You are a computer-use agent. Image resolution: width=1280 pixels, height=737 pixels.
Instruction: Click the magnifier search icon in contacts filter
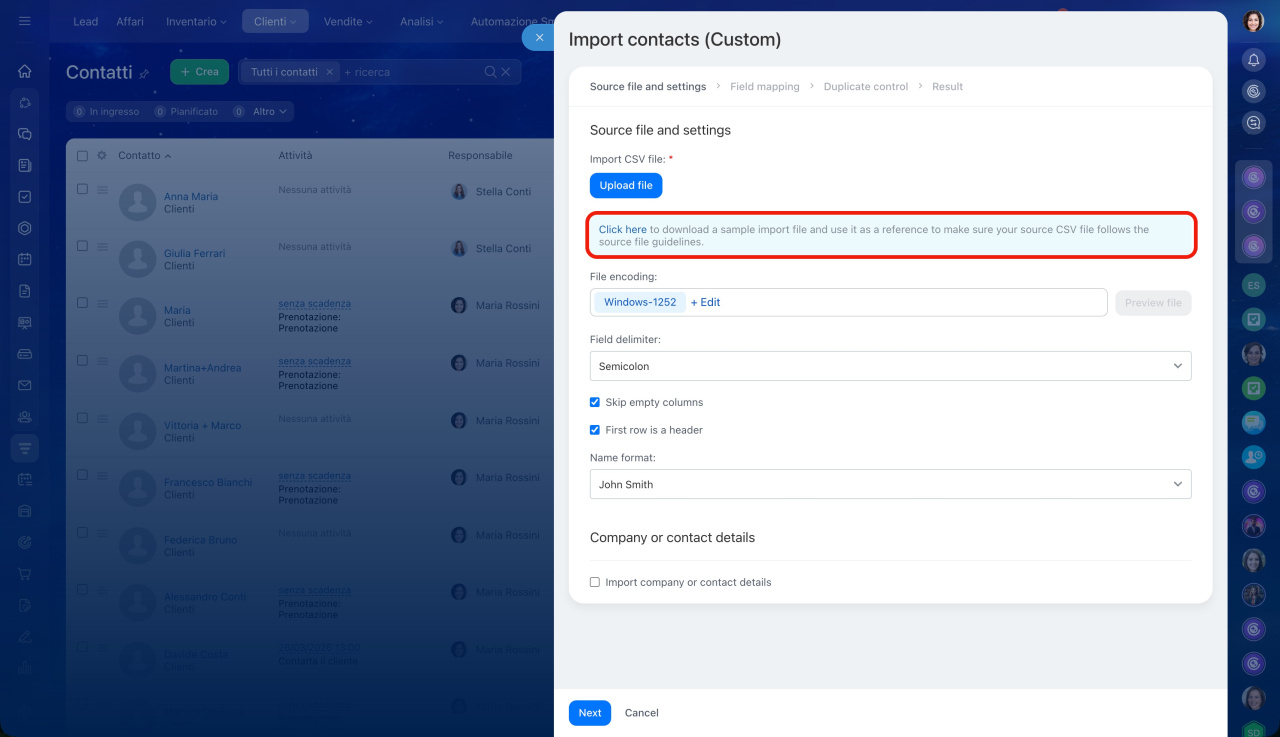(x=490, y=72)
